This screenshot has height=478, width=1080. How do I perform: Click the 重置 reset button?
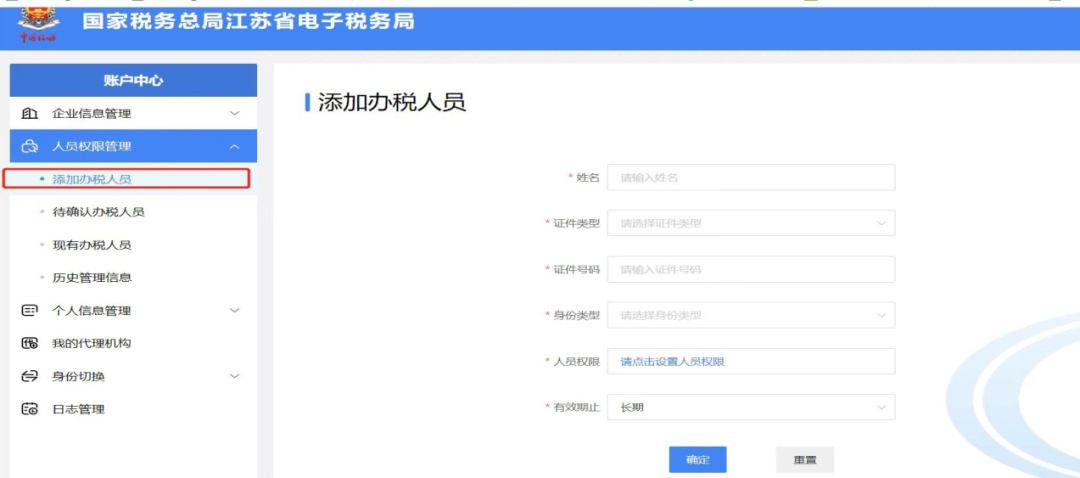click(x=804, y=460)
